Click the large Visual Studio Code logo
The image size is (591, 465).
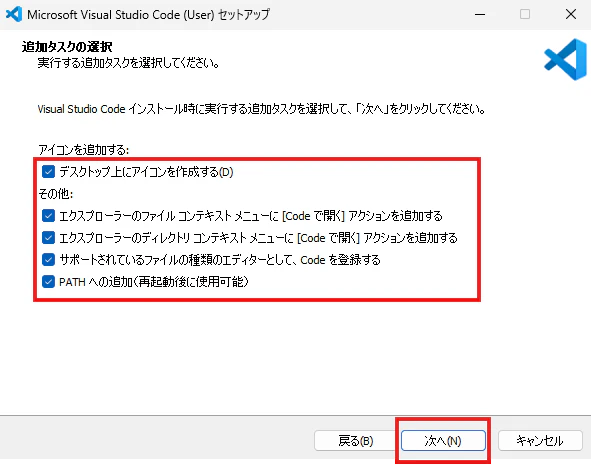point(565,60)
